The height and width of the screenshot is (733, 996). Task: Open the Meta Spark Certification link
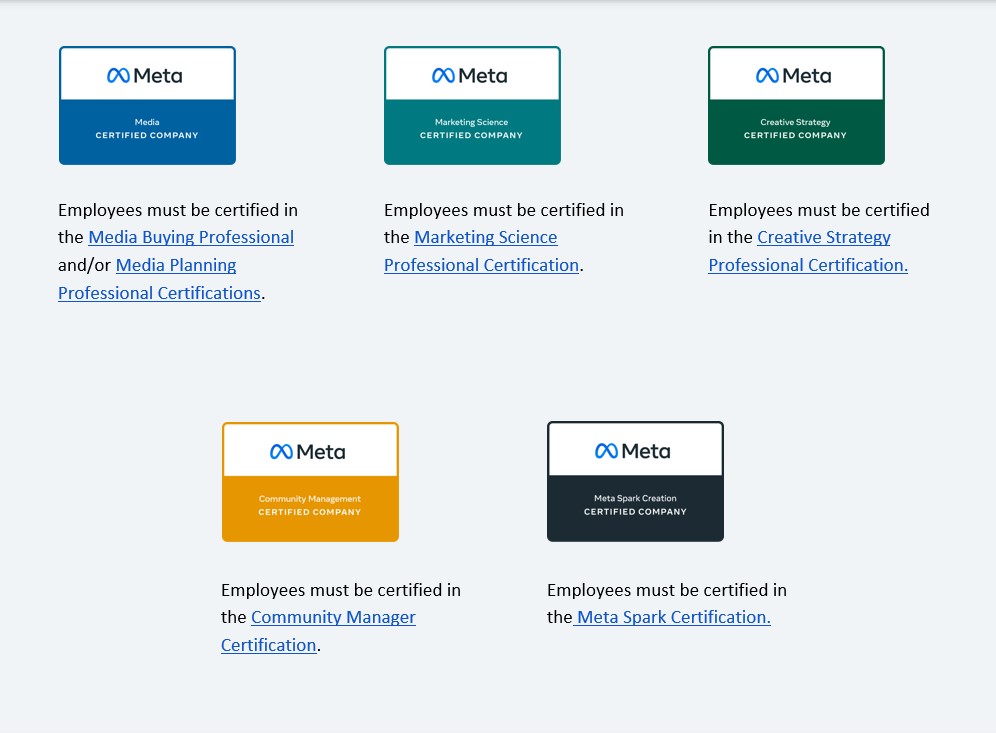(x=672, y=617)
